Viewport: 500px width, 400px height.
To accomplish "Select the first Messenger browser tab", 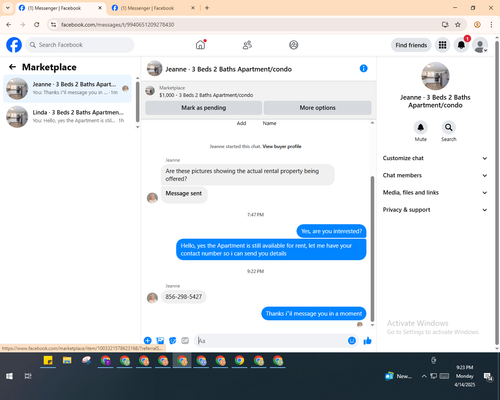I will (x=60, y=8).
